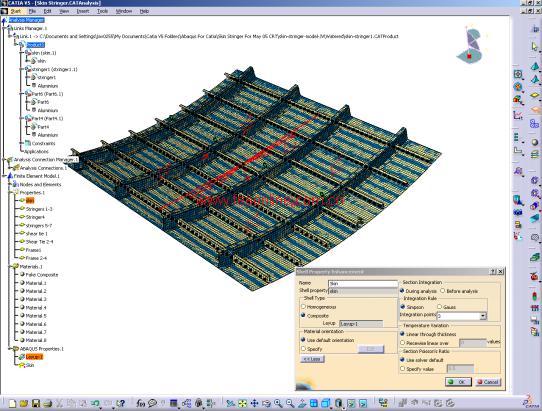Choose the Specify material orientation radio

coord(303,349)
